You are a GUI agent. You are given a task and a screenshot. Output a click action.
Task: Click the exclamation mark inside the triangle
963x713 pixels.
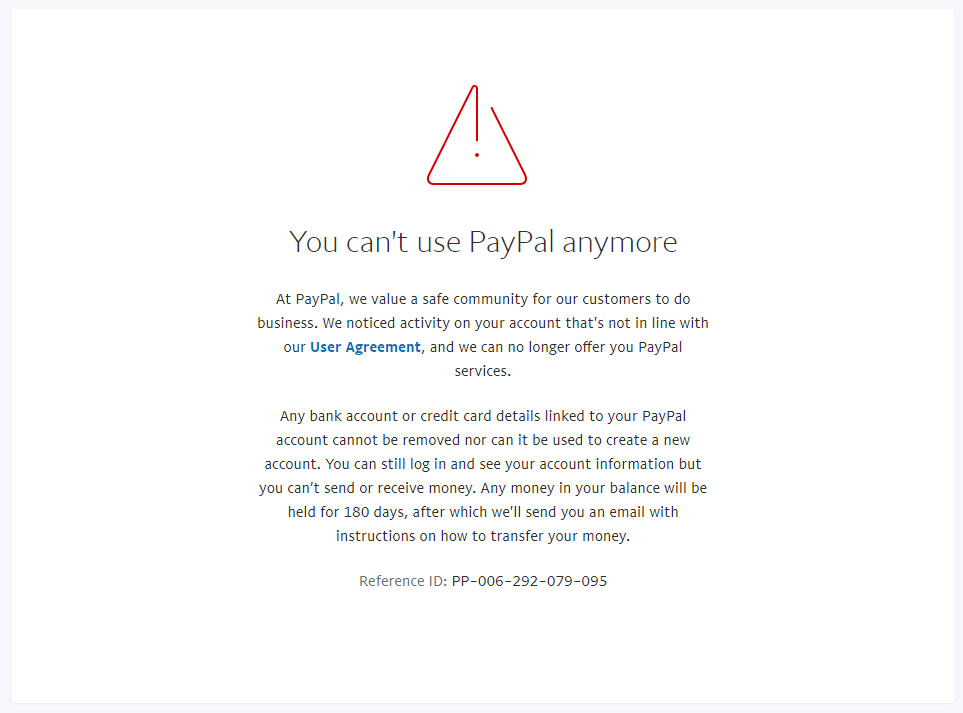coord(477,122)
